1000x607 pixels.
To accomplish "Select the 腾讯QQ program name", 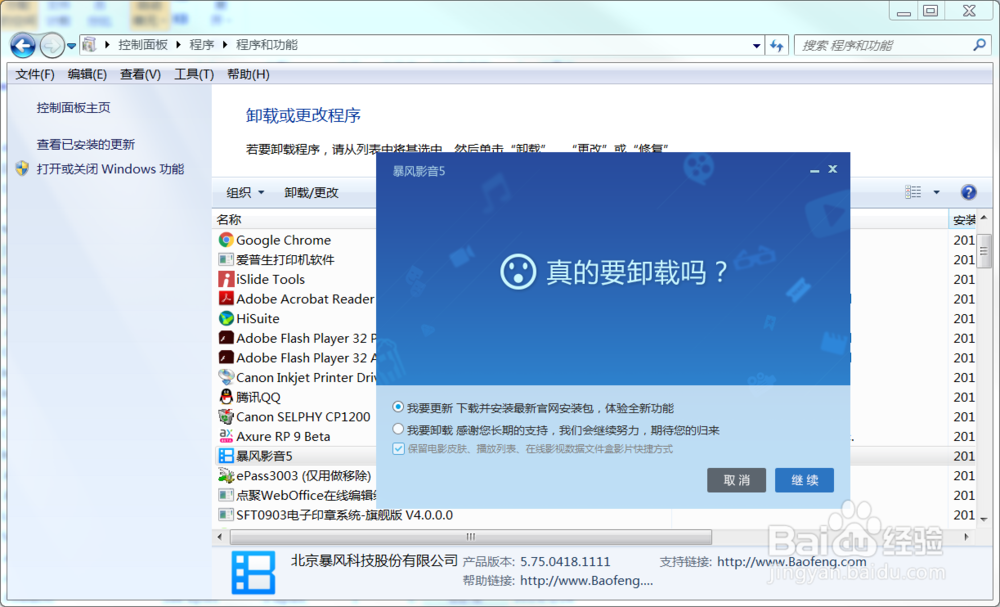I will click(x=258, y=397).
